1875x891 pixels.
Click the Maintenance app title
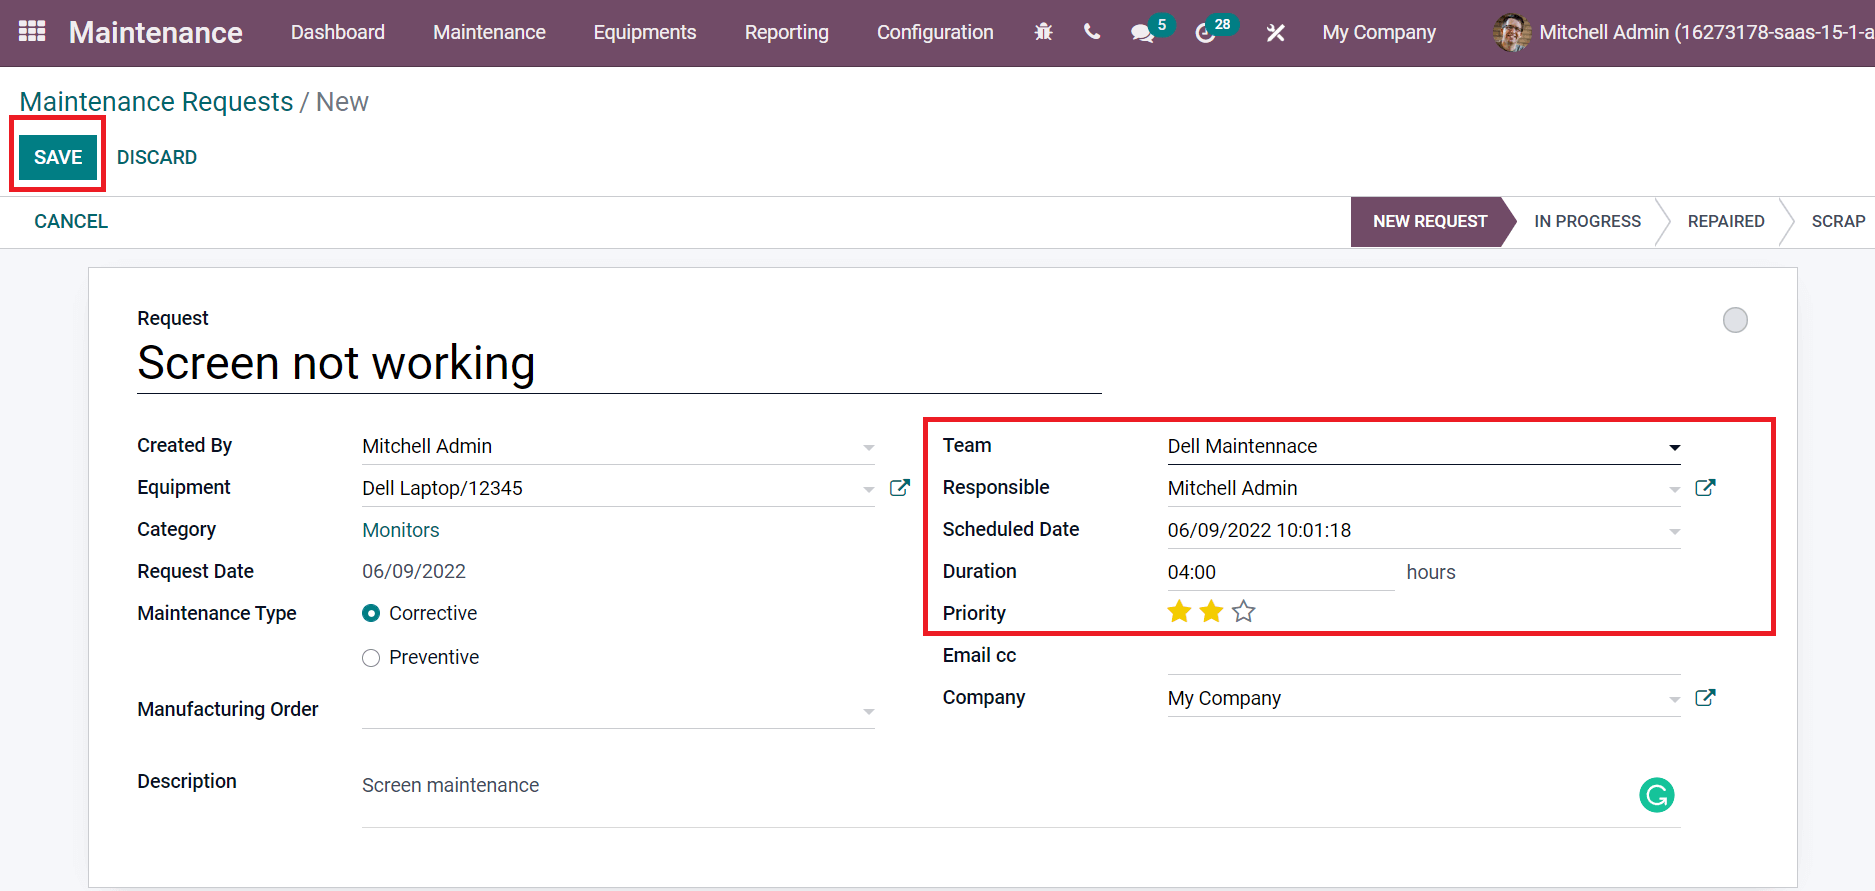(x=156, y=32)
